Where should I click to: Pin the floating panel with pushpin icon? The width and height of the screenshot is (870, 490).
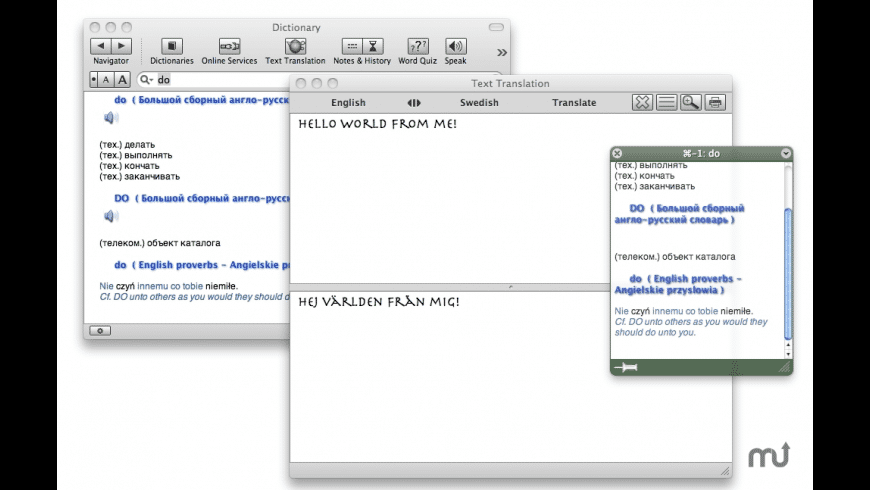pyautogui.click(x=626, y=367)
